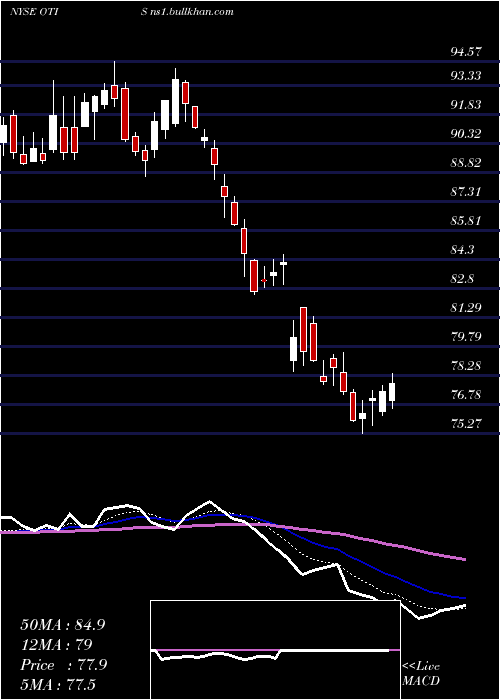Select the 91.83 price level label
Screen dimensions: 500x700
466,105
